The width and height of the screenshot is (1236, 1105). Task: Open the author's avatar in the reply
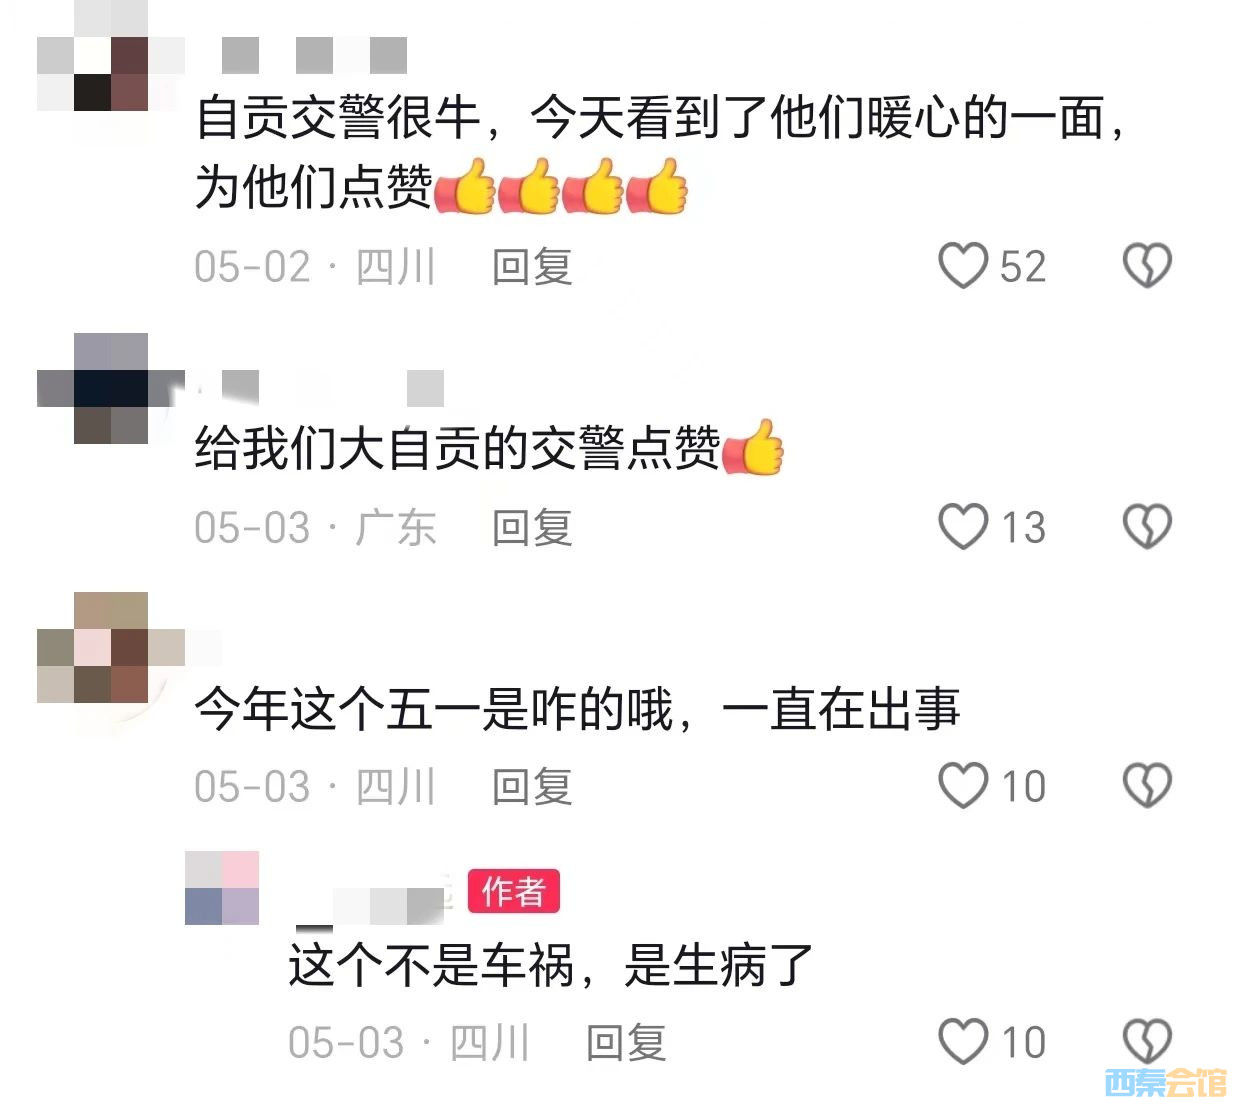point(222,888)
